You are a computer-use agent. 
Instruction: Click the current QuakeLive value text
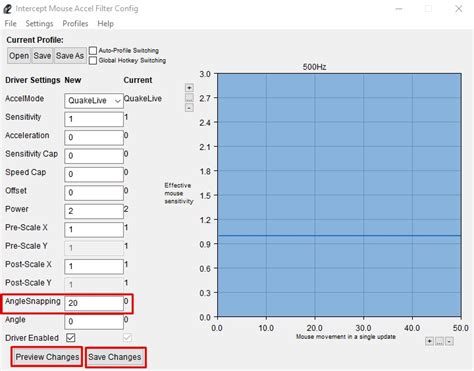[x=143, y=99]
